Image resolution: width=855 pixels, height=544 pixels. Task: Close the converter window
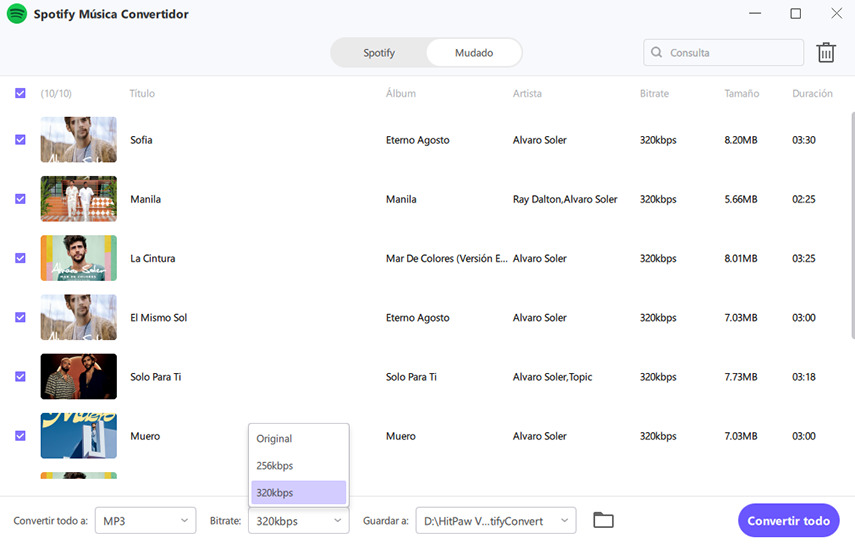tap(836, 13)
